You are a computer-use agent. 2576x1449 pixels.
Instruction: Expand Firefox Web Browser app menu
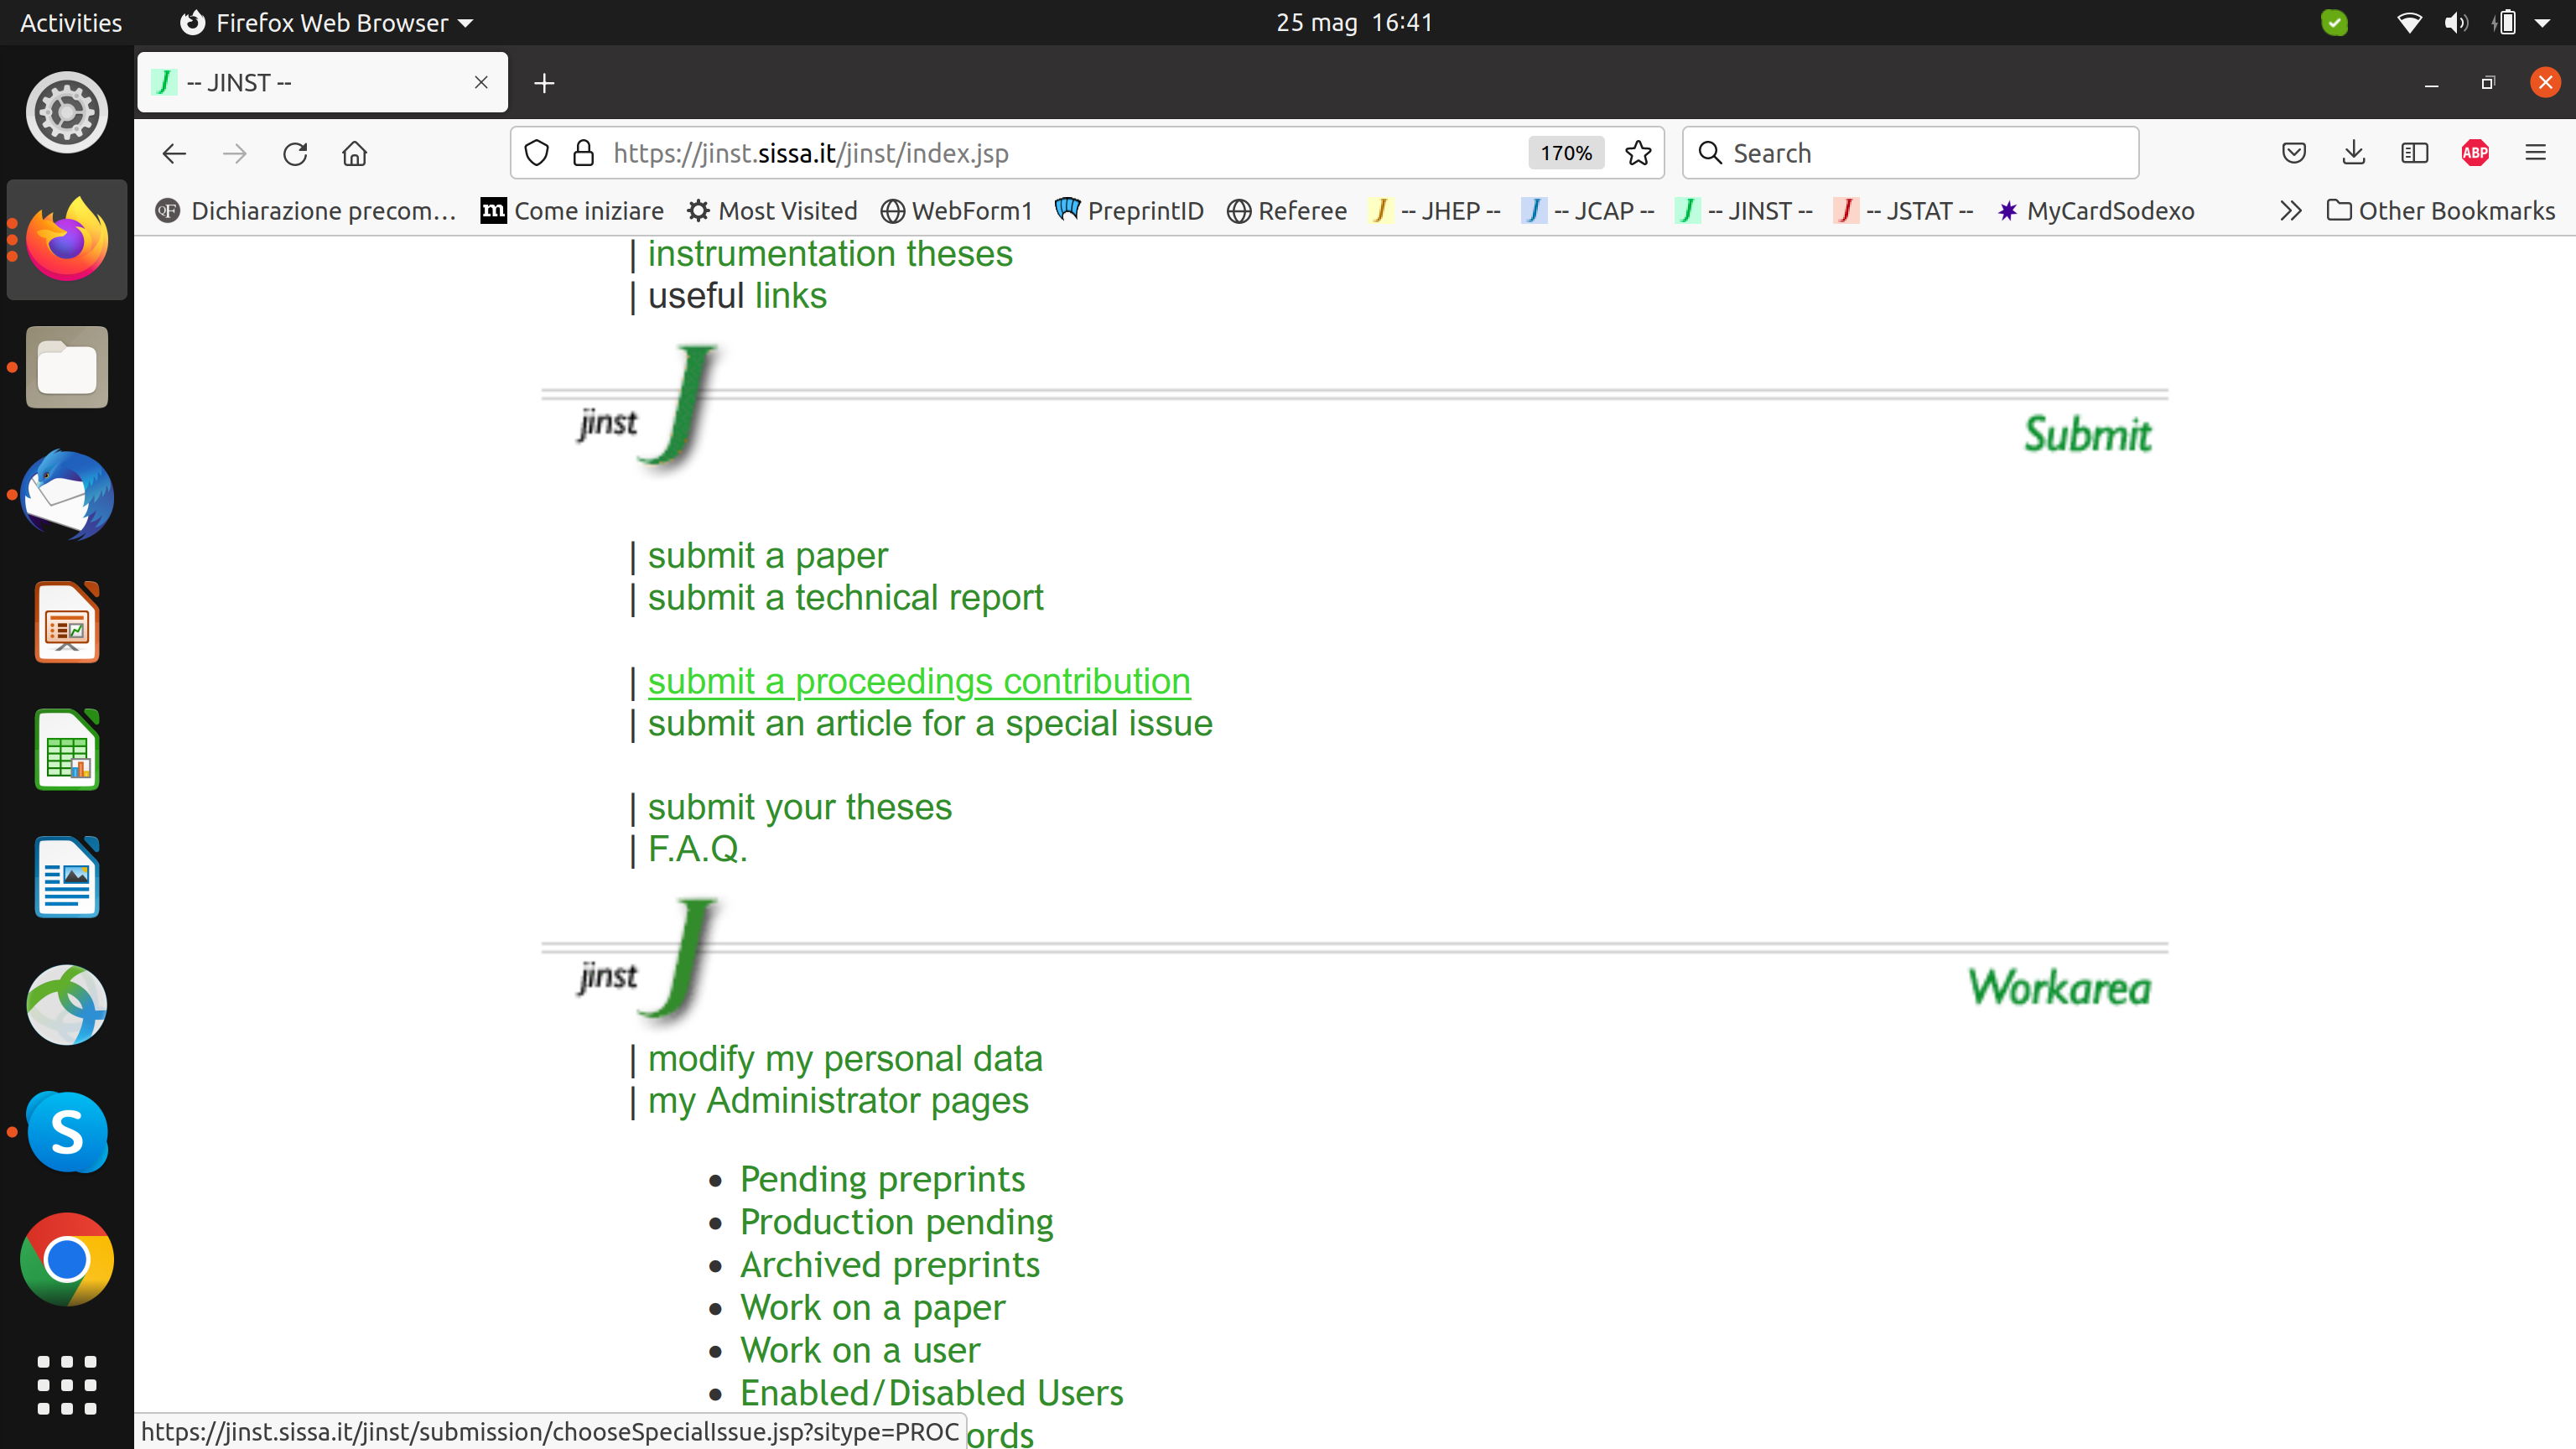pos(327,22)
